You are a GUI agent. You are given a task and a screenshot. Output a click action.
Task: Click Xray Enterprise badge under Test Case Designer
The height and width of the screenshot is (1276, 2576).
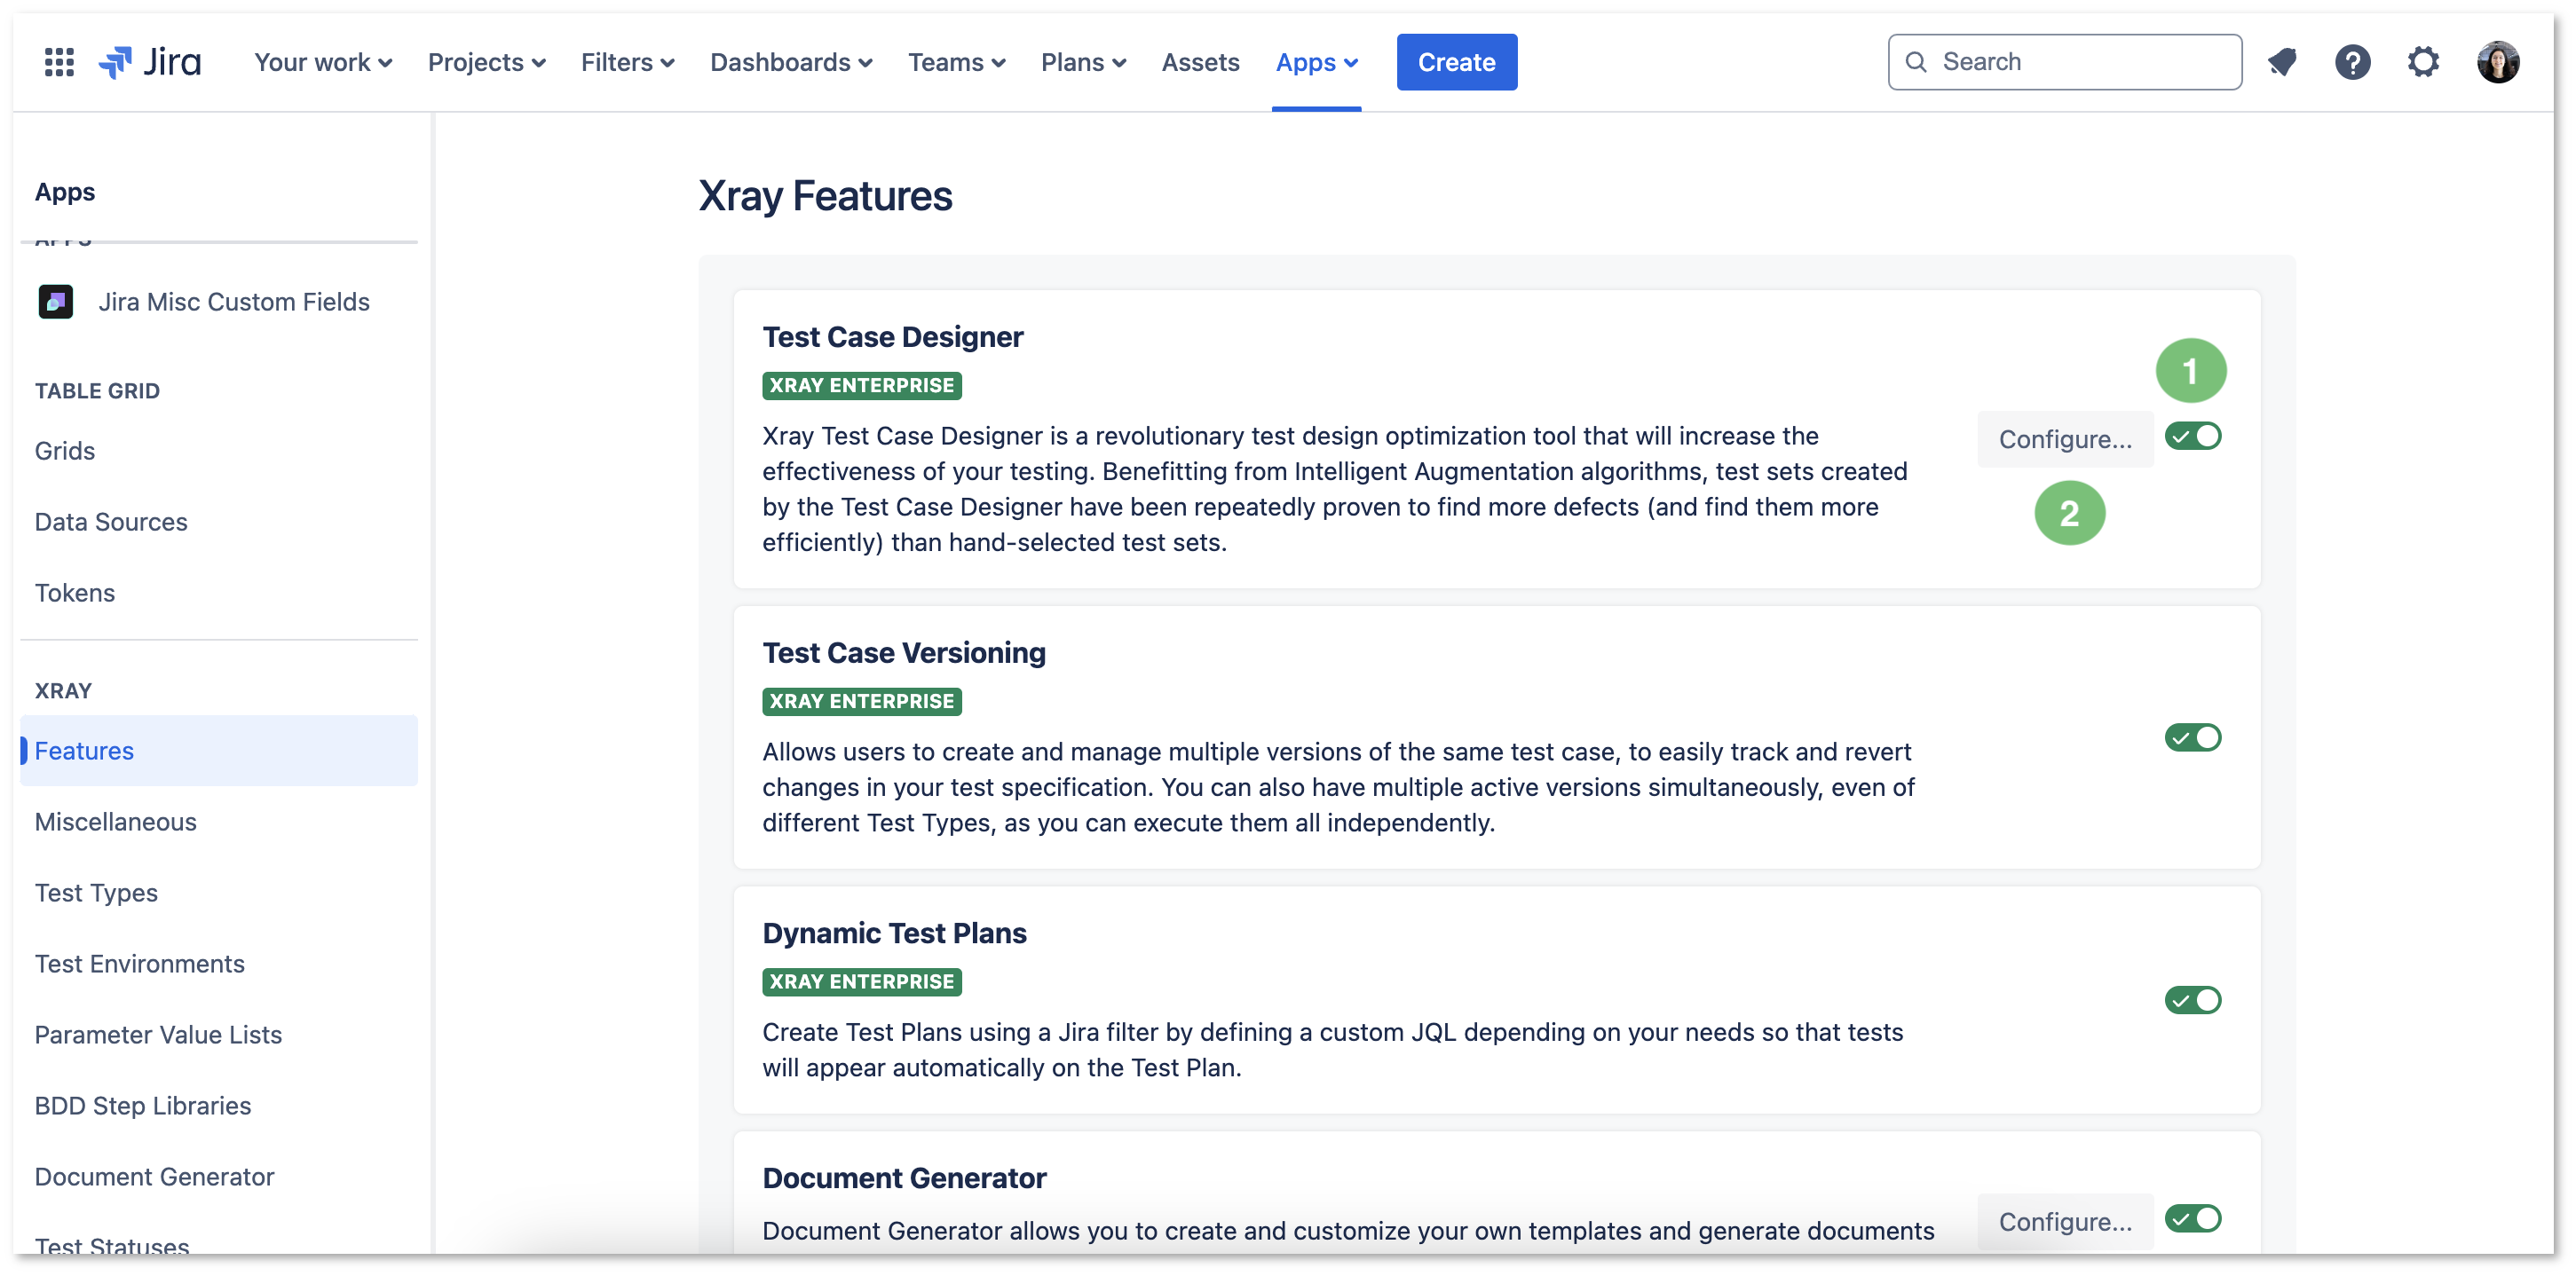click(x=862, y=385)
